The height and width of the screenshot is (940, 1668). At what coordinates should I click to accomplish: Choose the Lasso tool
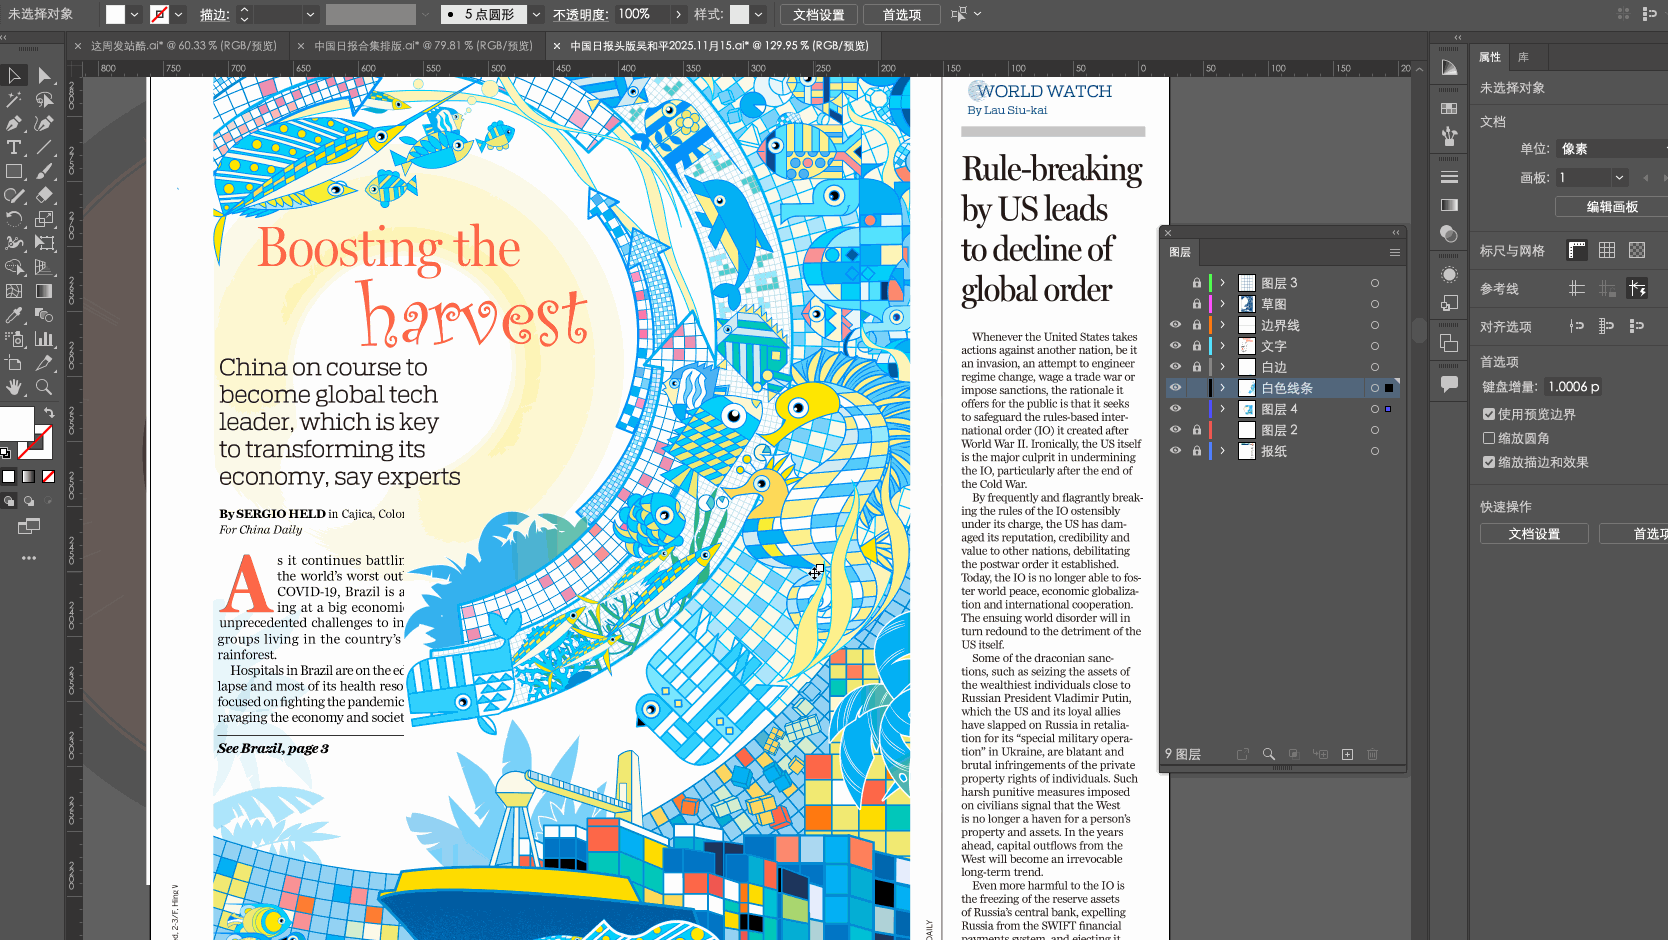click(44, 99)
